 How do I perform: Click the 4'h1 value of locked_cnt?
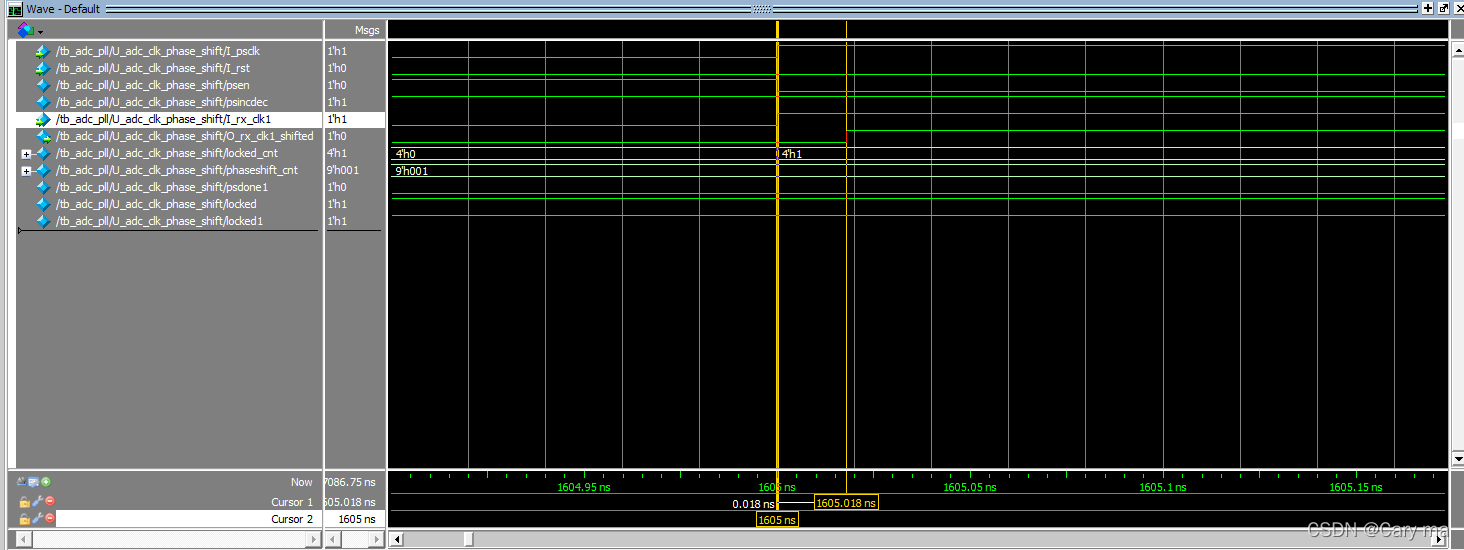click(336, 153)
